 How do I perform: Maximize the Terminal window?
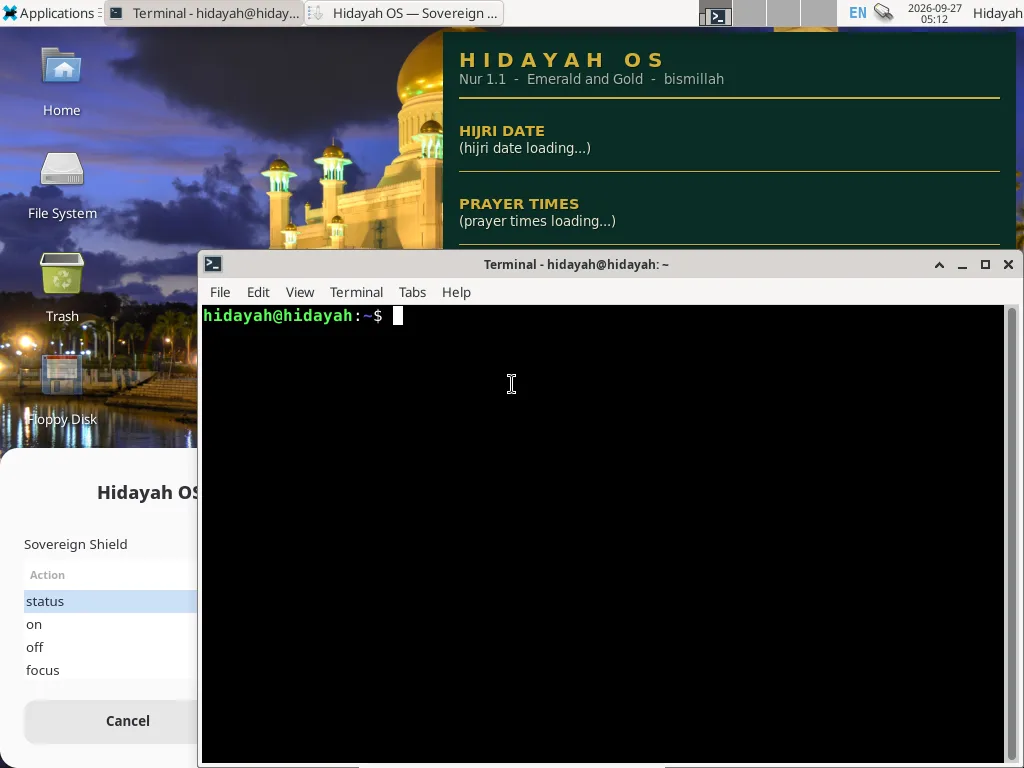[985, 264]
